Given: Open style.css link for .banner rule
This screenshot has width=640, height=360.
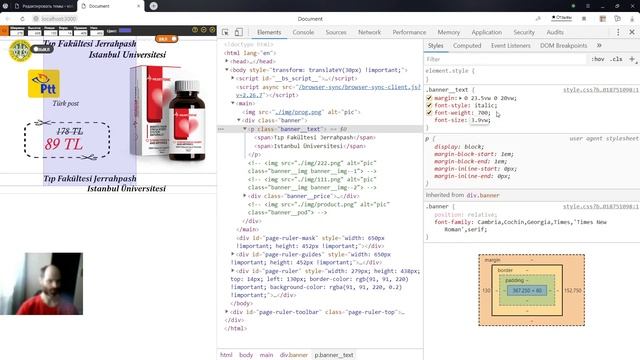Looking at the screenshot, I should (601, 207).
